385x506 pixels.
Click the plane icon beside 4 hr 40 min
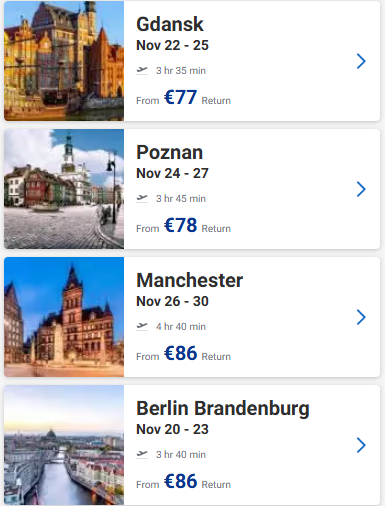(142, 326)
